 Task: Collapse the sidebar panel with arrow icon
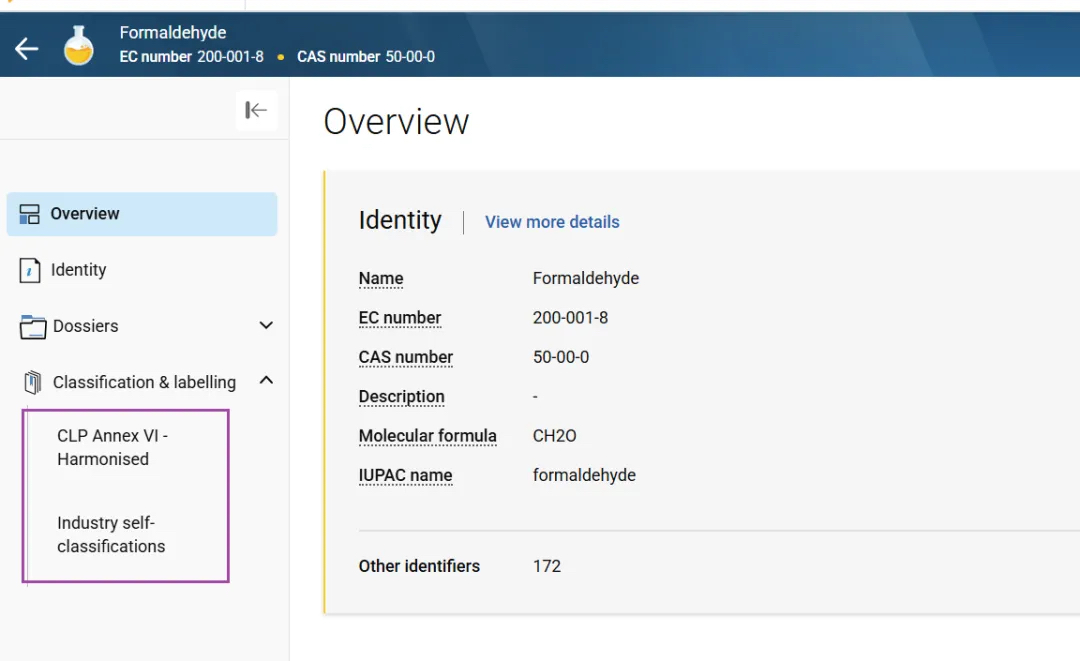[x=256, y=110]
